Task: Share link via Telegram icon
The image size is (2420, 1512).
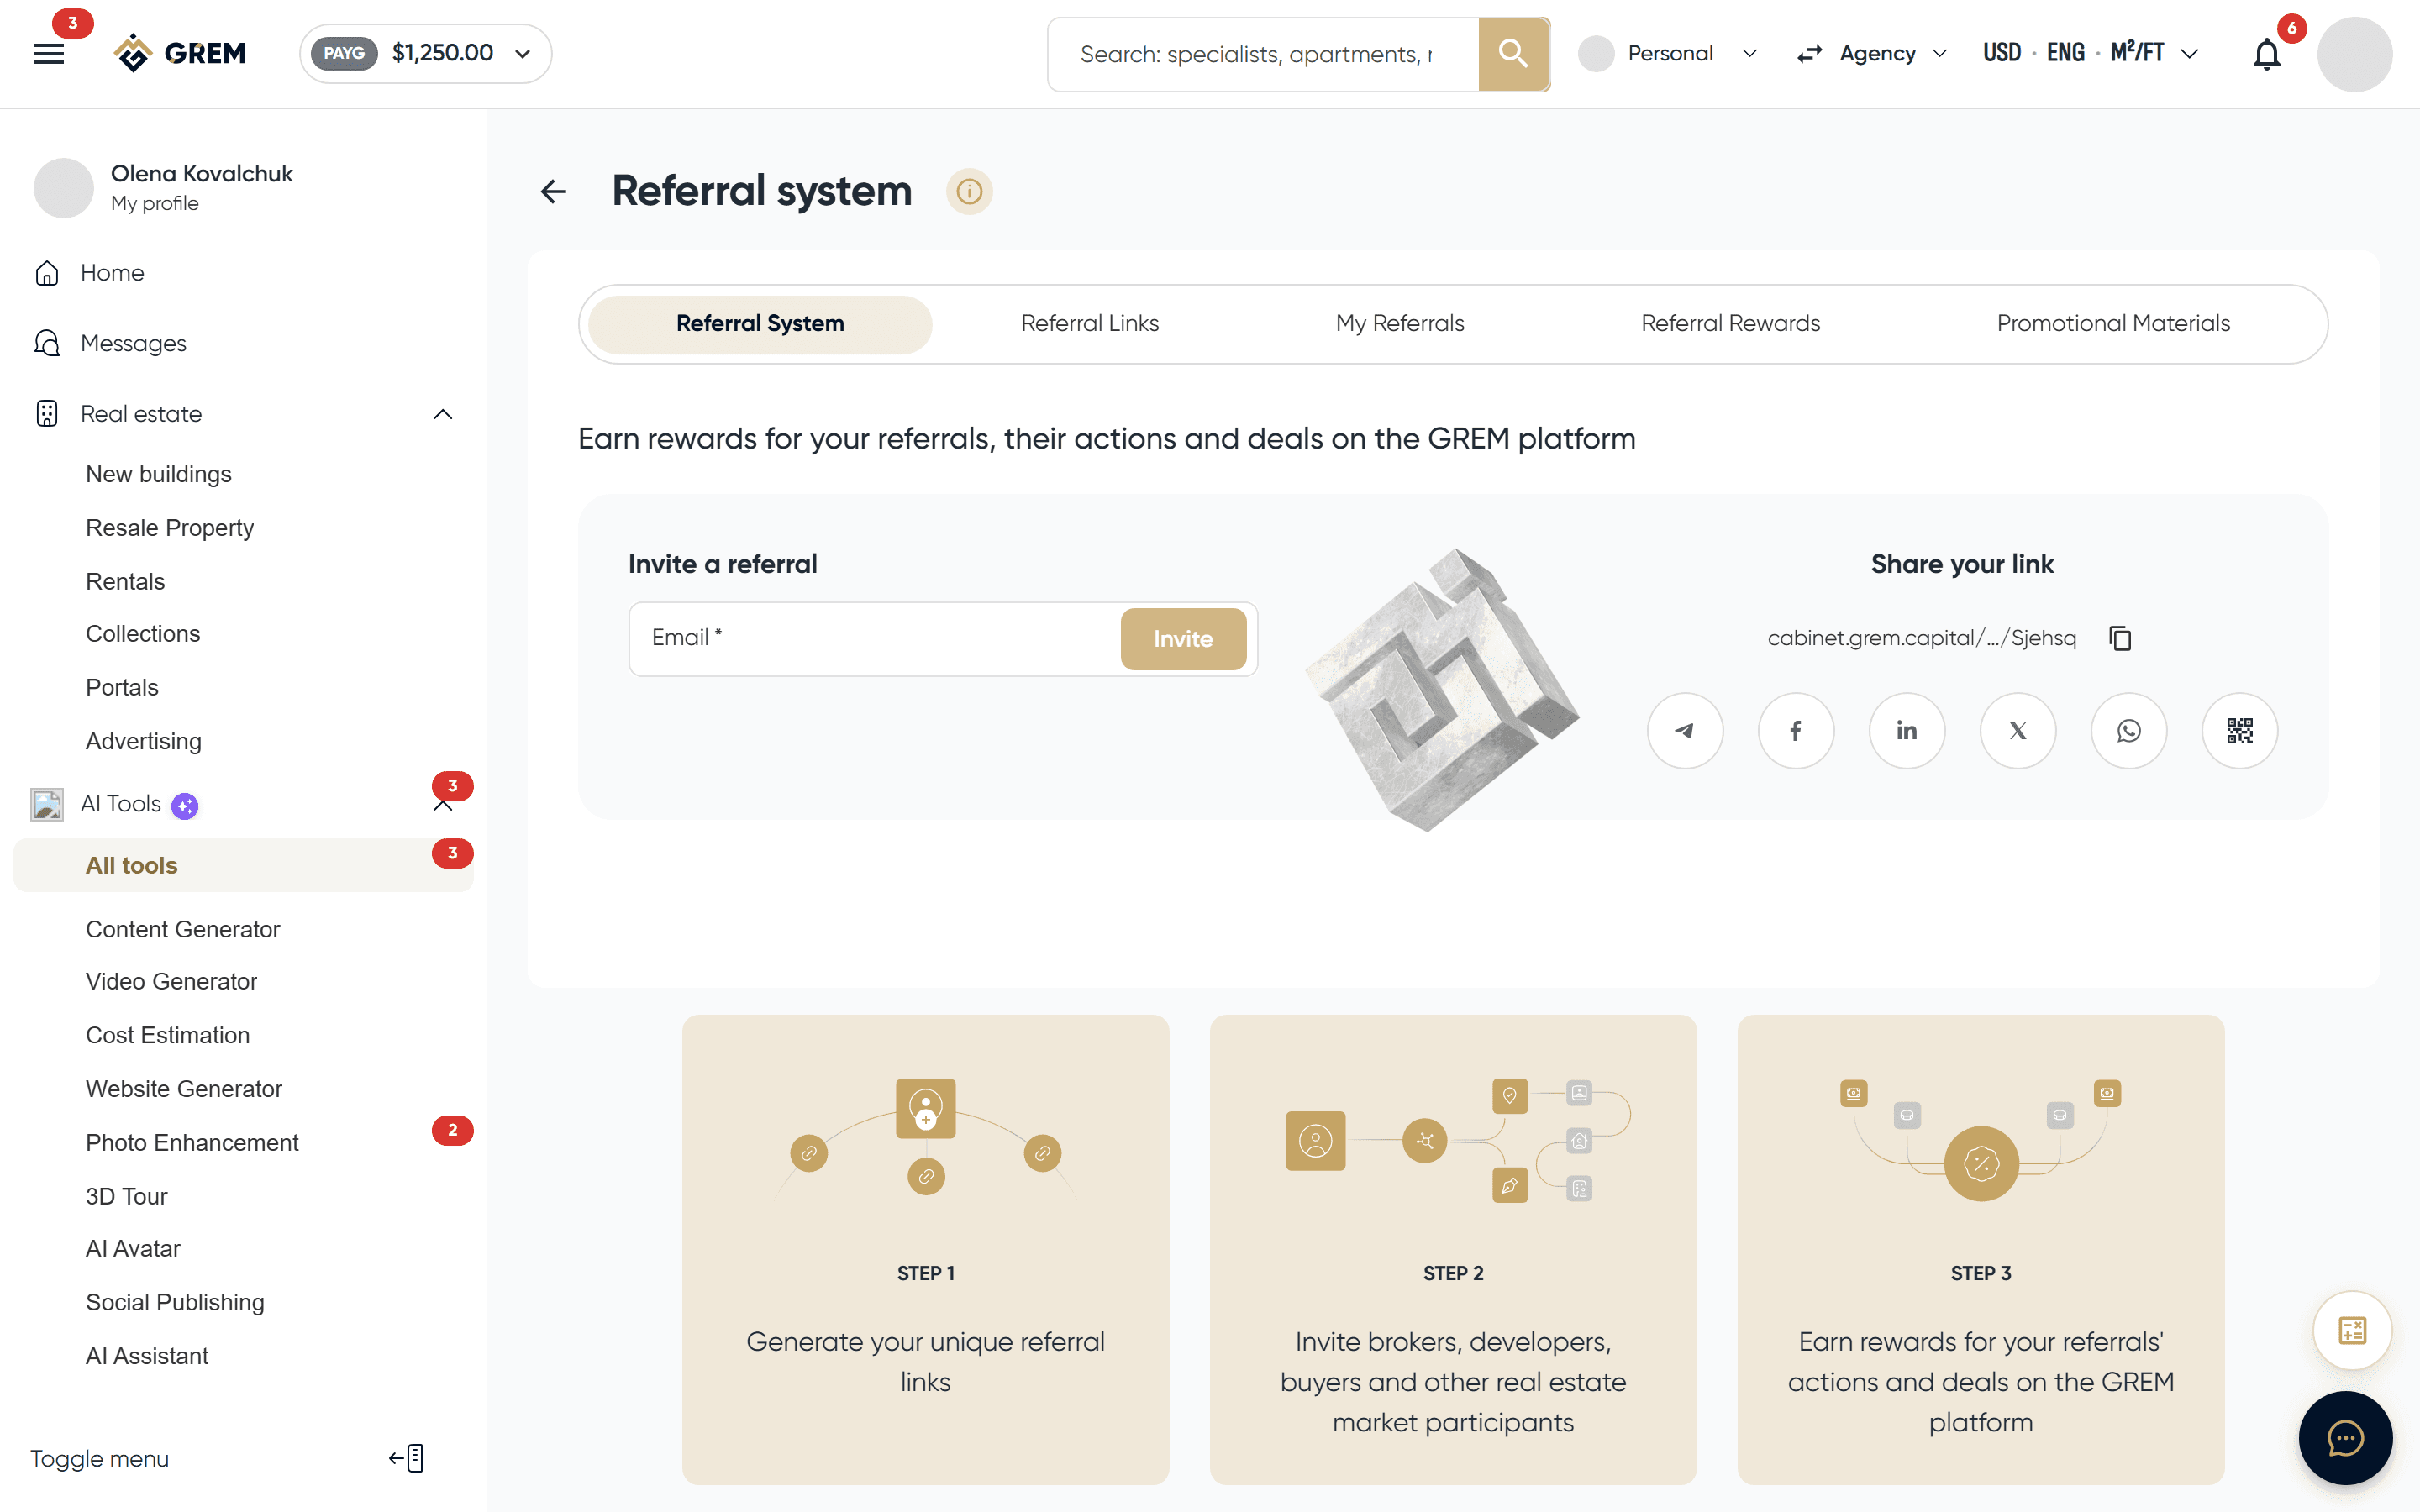Action: pyautogui.click(x=1685, y=731)
